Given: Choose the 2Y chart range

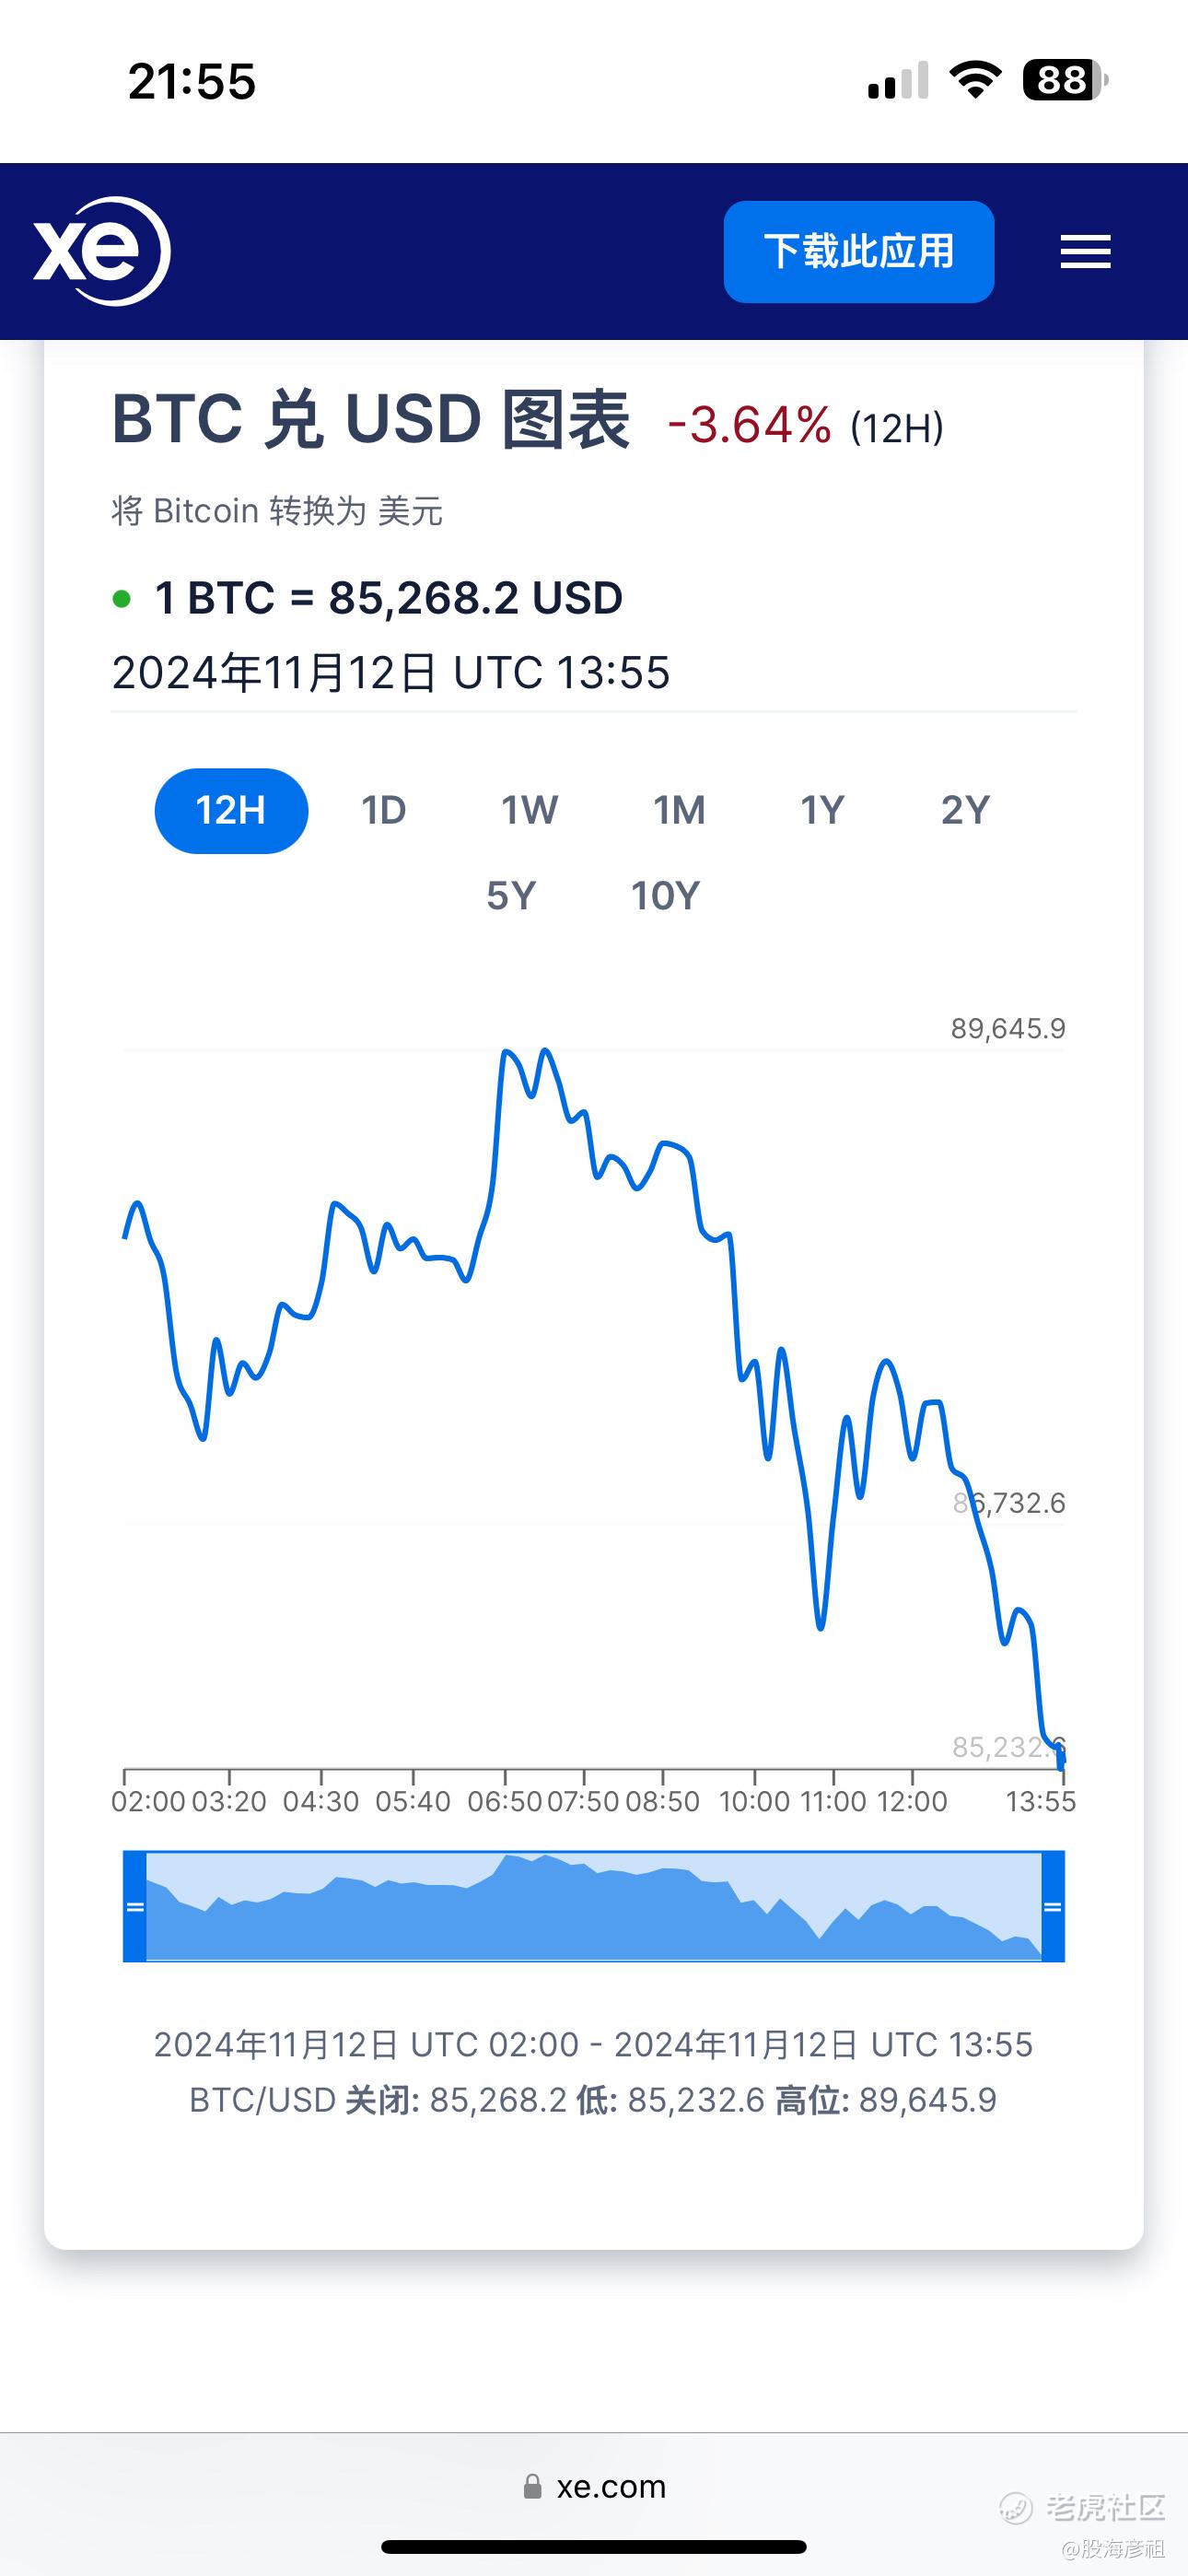Looking at the screenshot, I should 965,810.
